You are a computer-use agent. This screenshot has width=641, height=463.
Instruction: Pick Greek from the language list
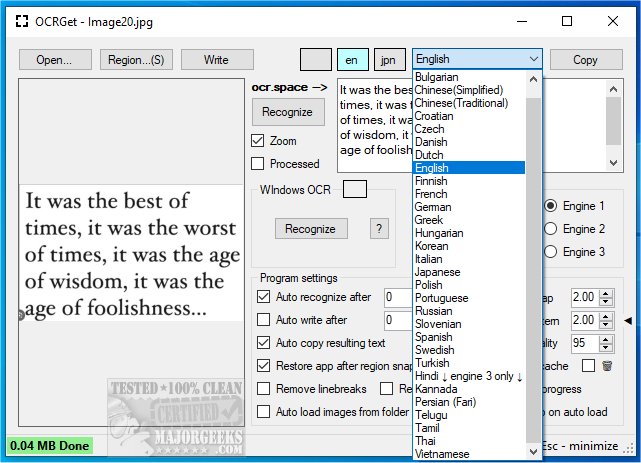(x=469, y=220)
